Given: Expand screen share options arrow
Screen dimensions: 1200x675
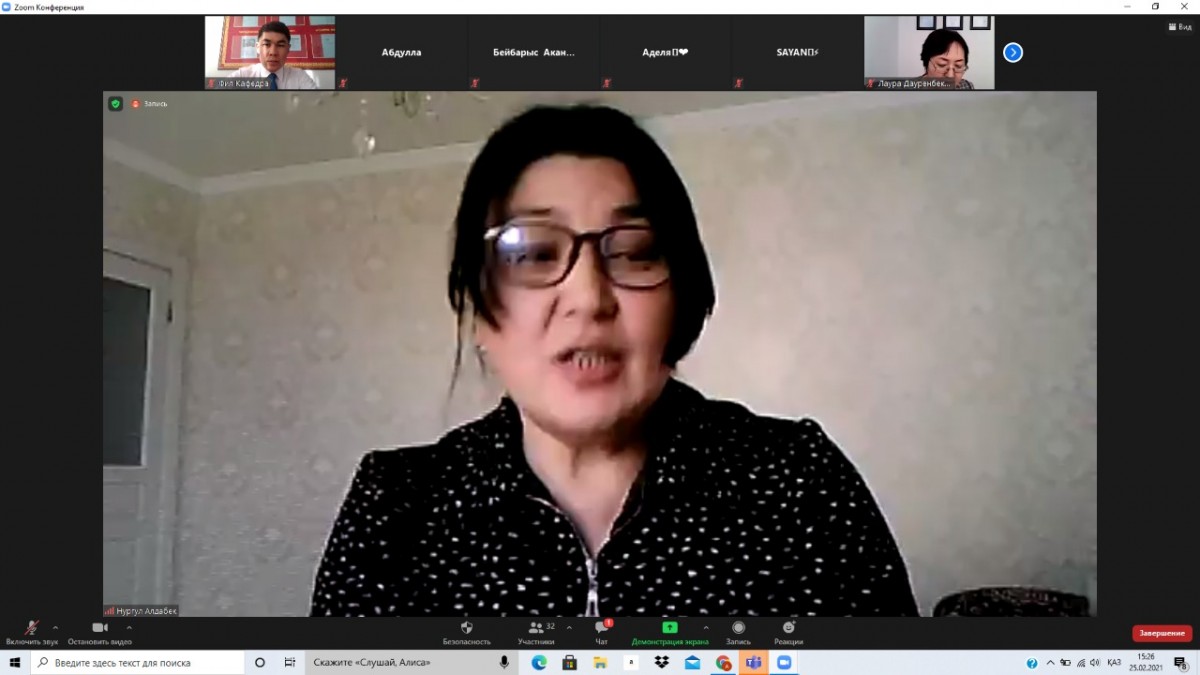Looking at the screenshot, I should (x=706, y=628).
